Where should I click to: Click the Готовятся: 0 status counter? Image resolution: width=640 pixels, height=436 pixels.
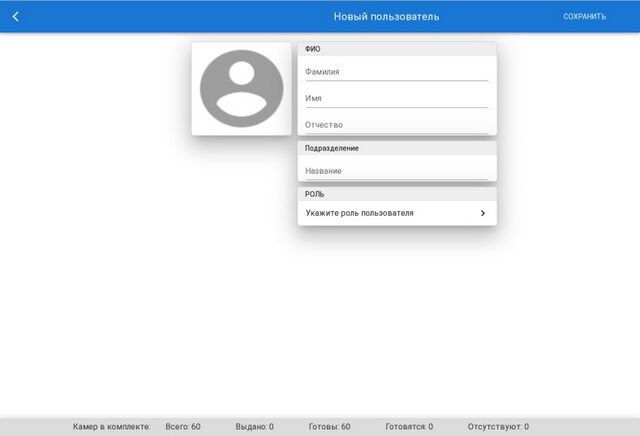click(x=409, y=427)
